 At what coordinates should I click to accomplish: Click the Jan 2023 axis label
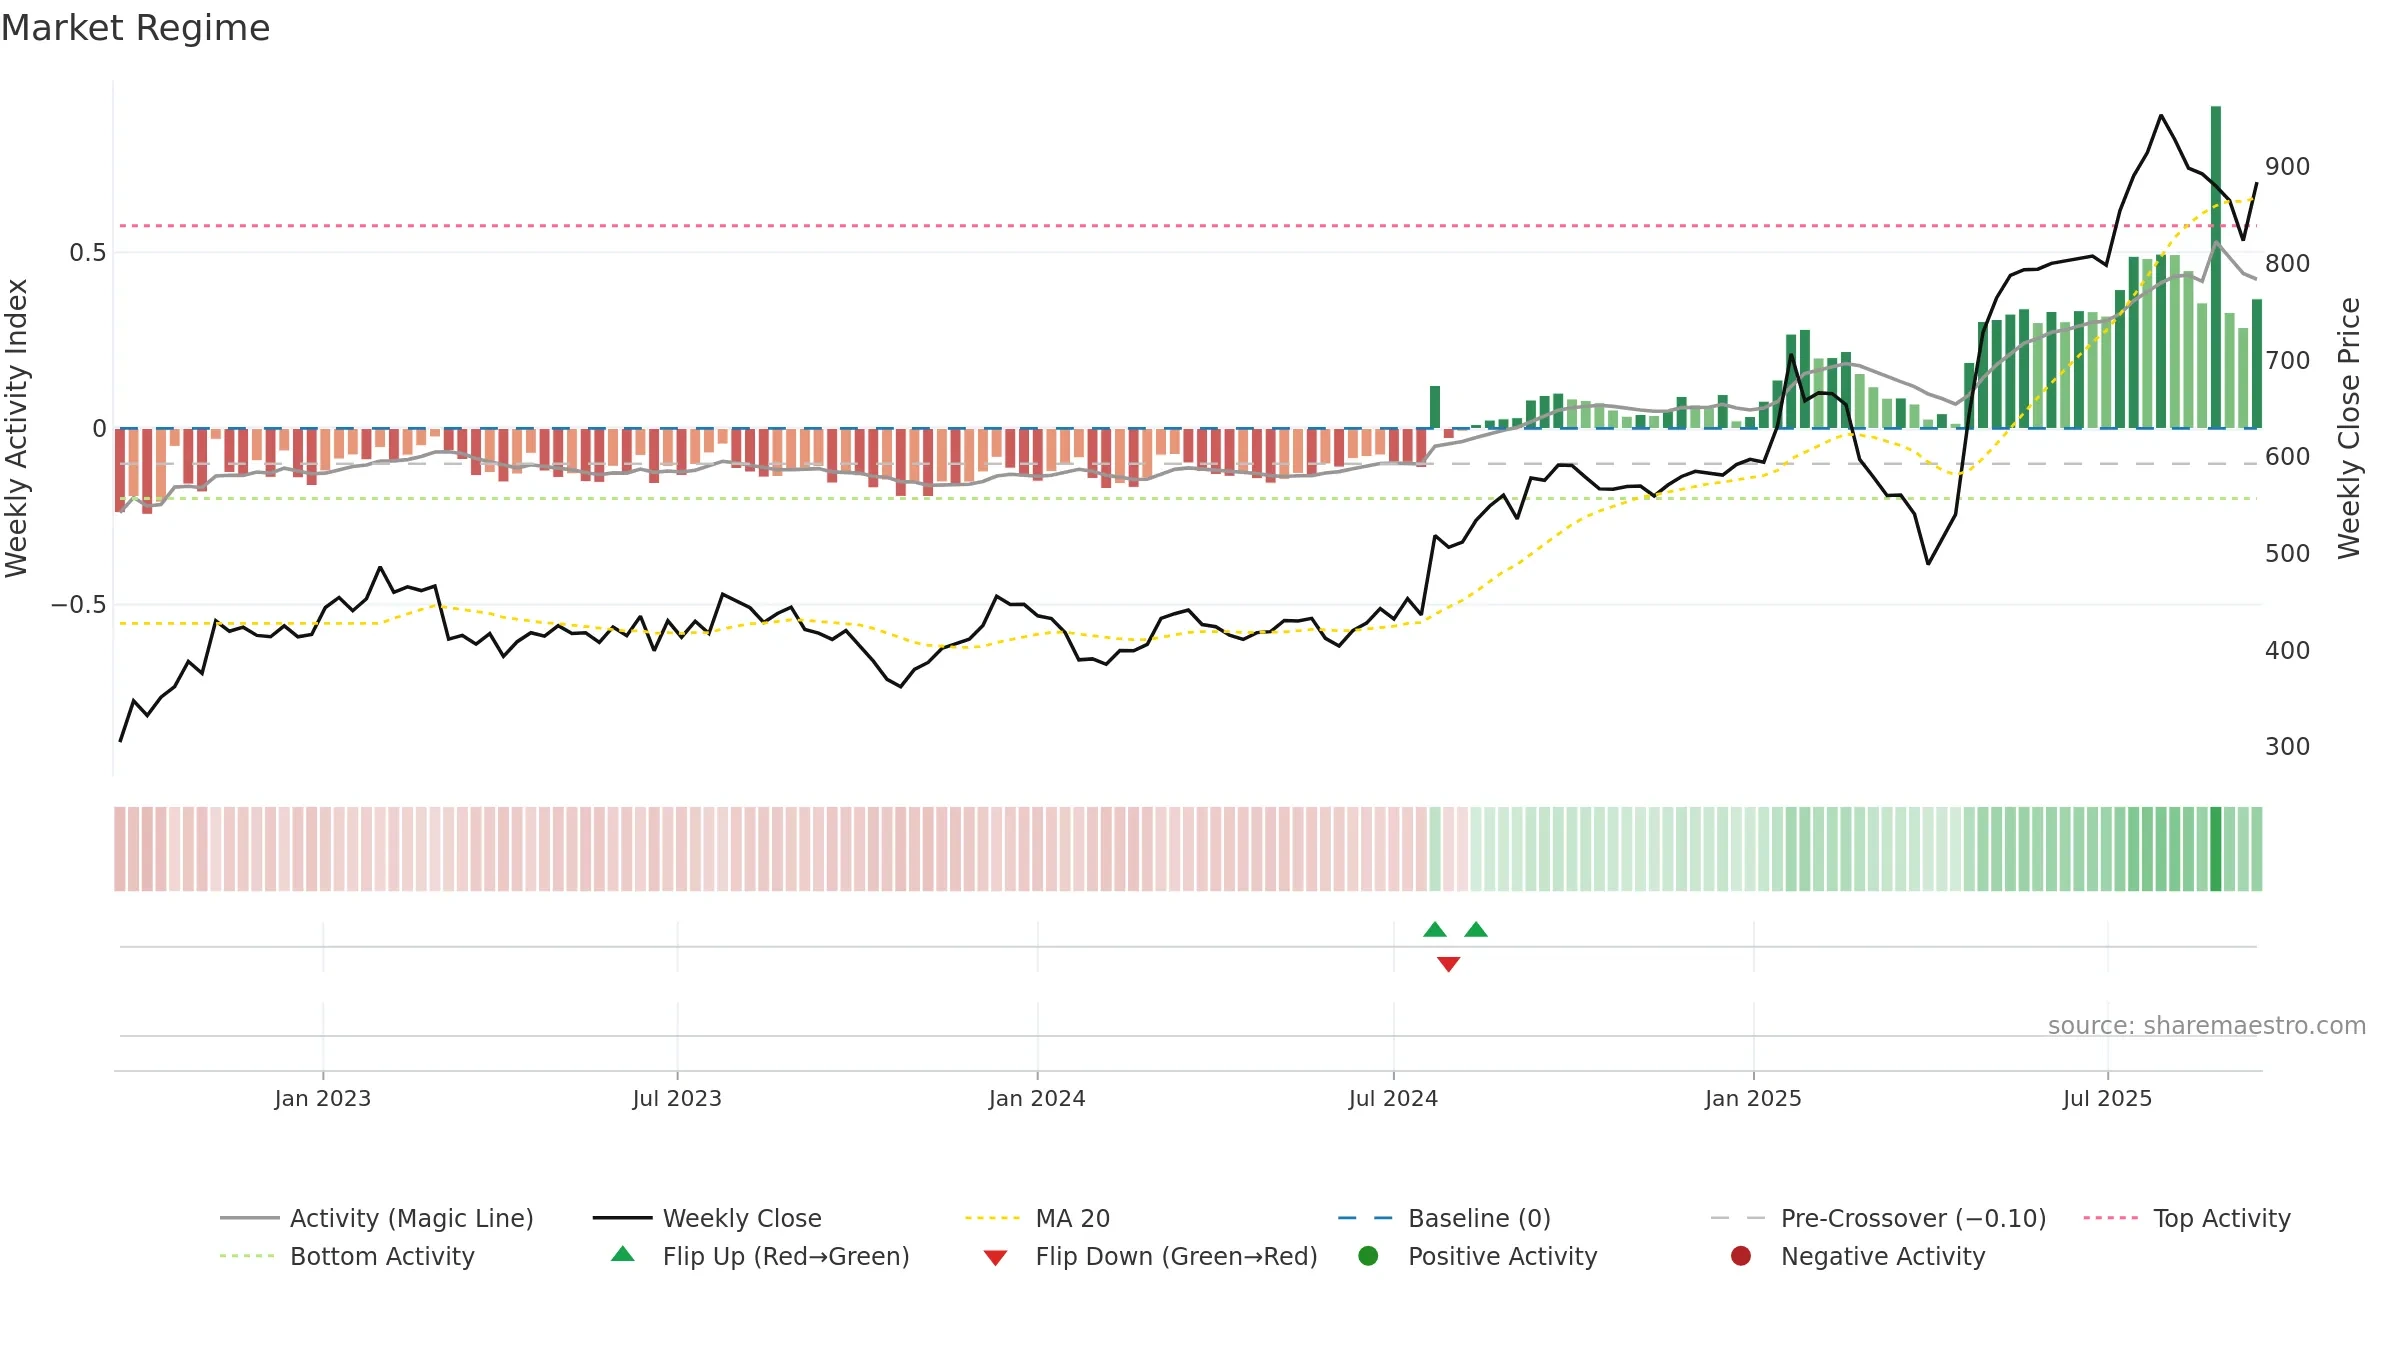click(323, 1099)
